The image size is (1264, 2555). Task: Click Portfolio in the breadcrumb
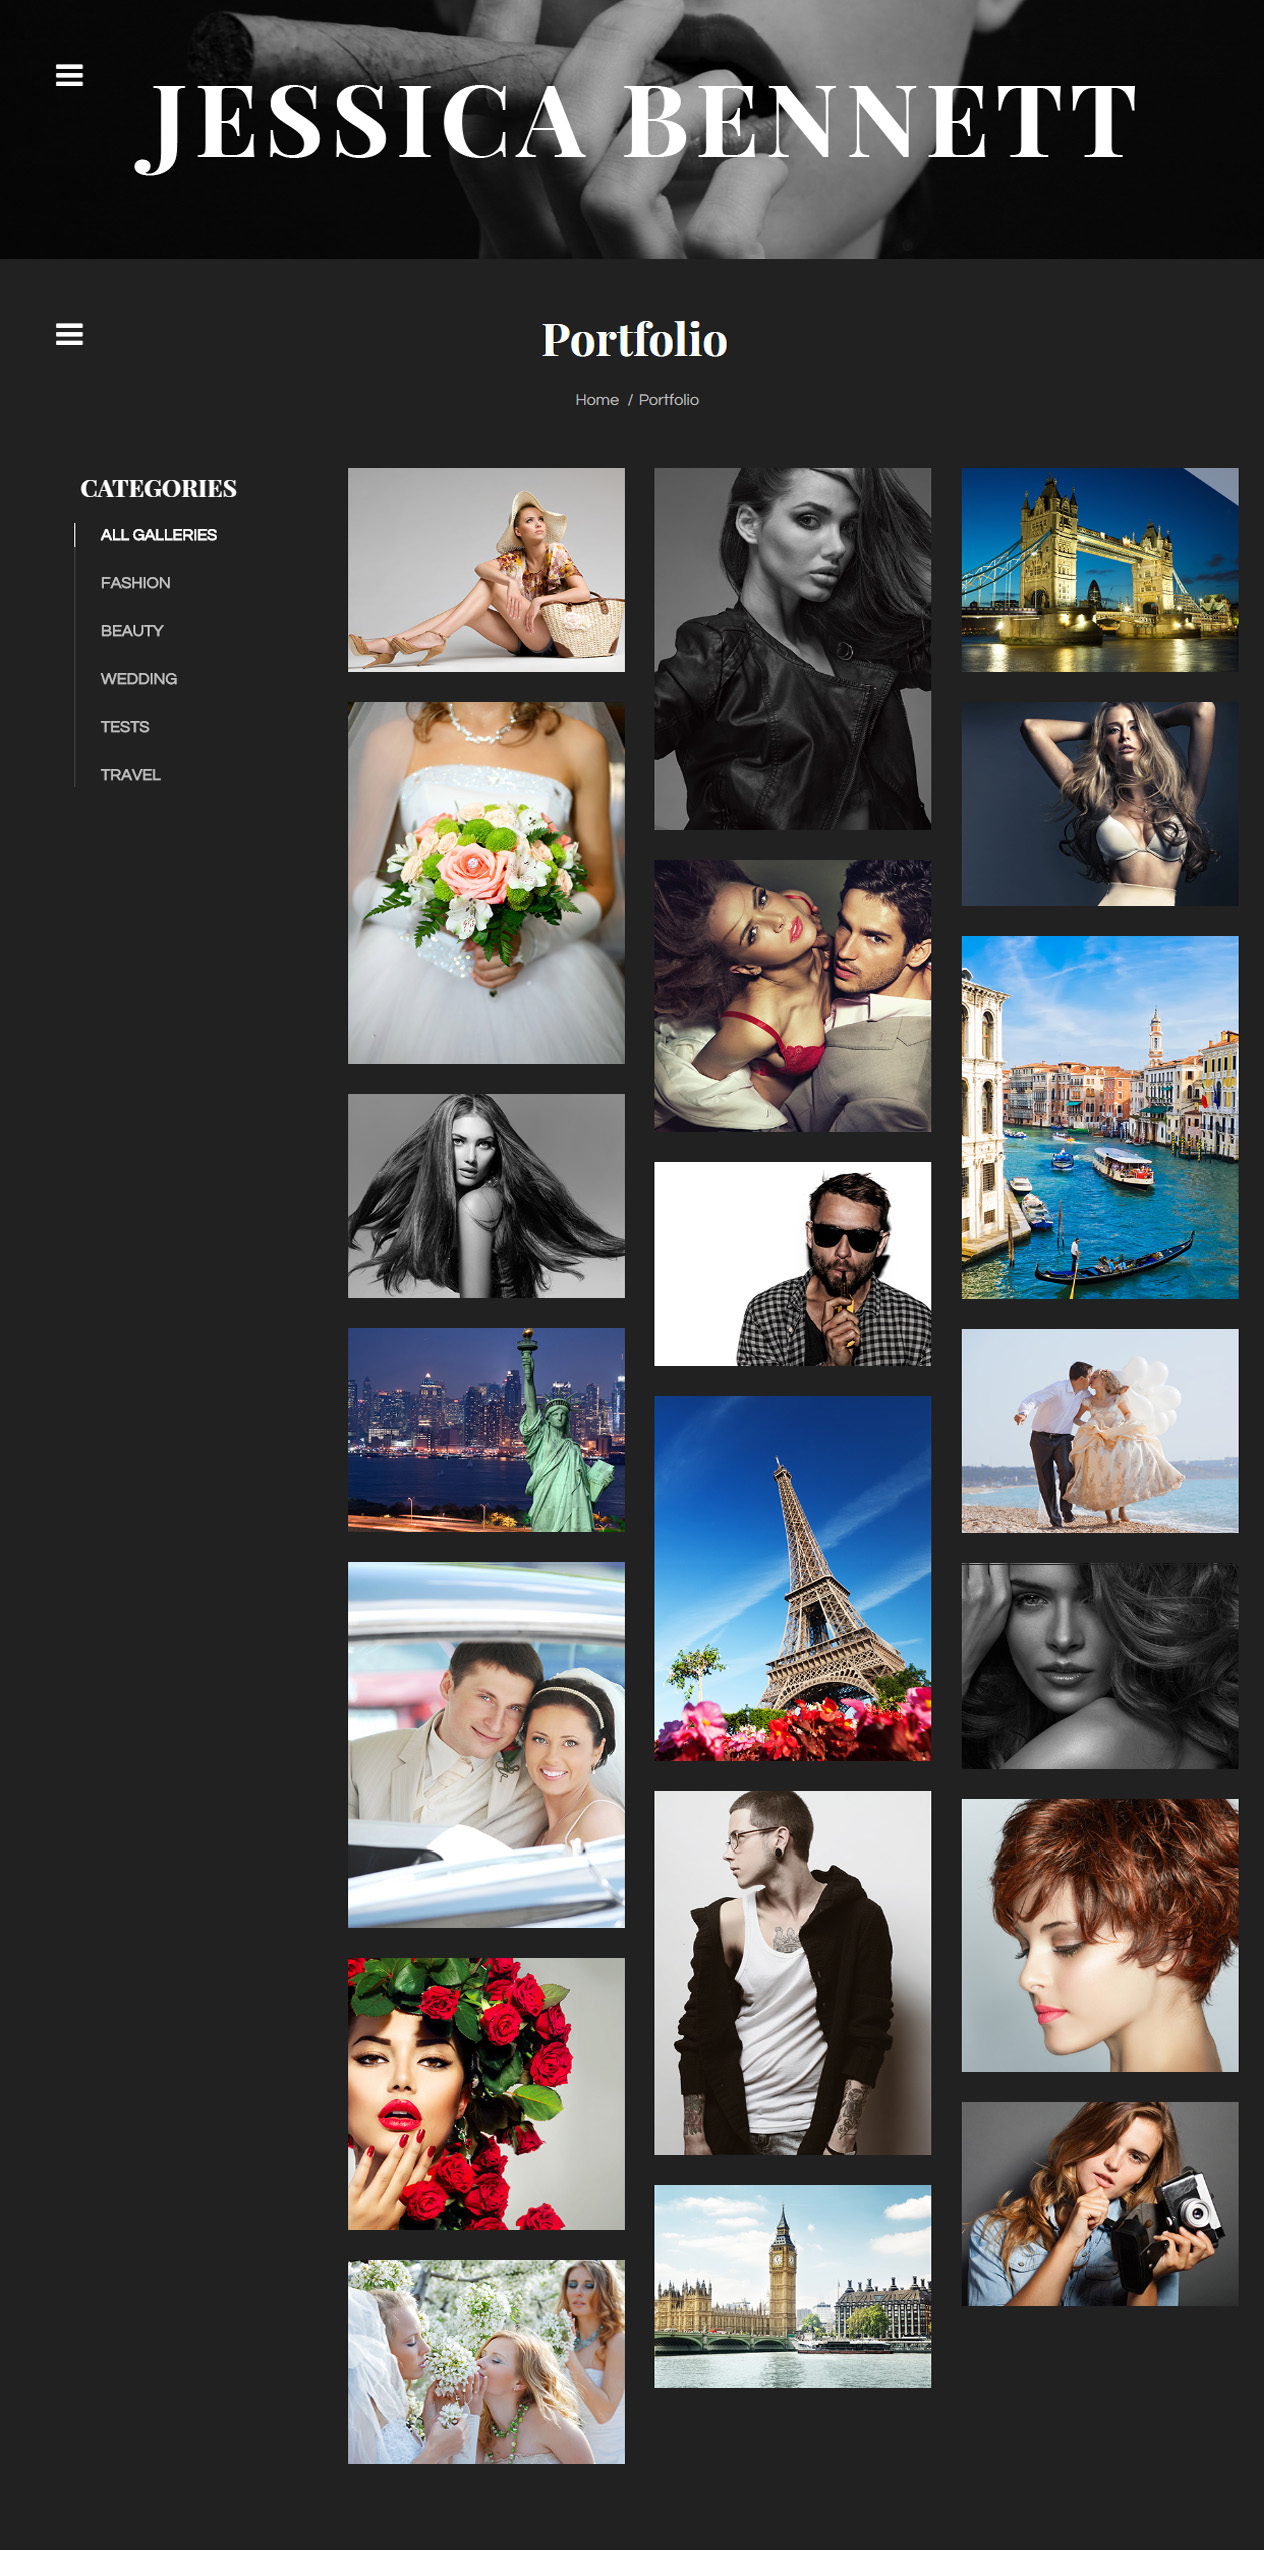pyautogui.click(x=669, y=400)
